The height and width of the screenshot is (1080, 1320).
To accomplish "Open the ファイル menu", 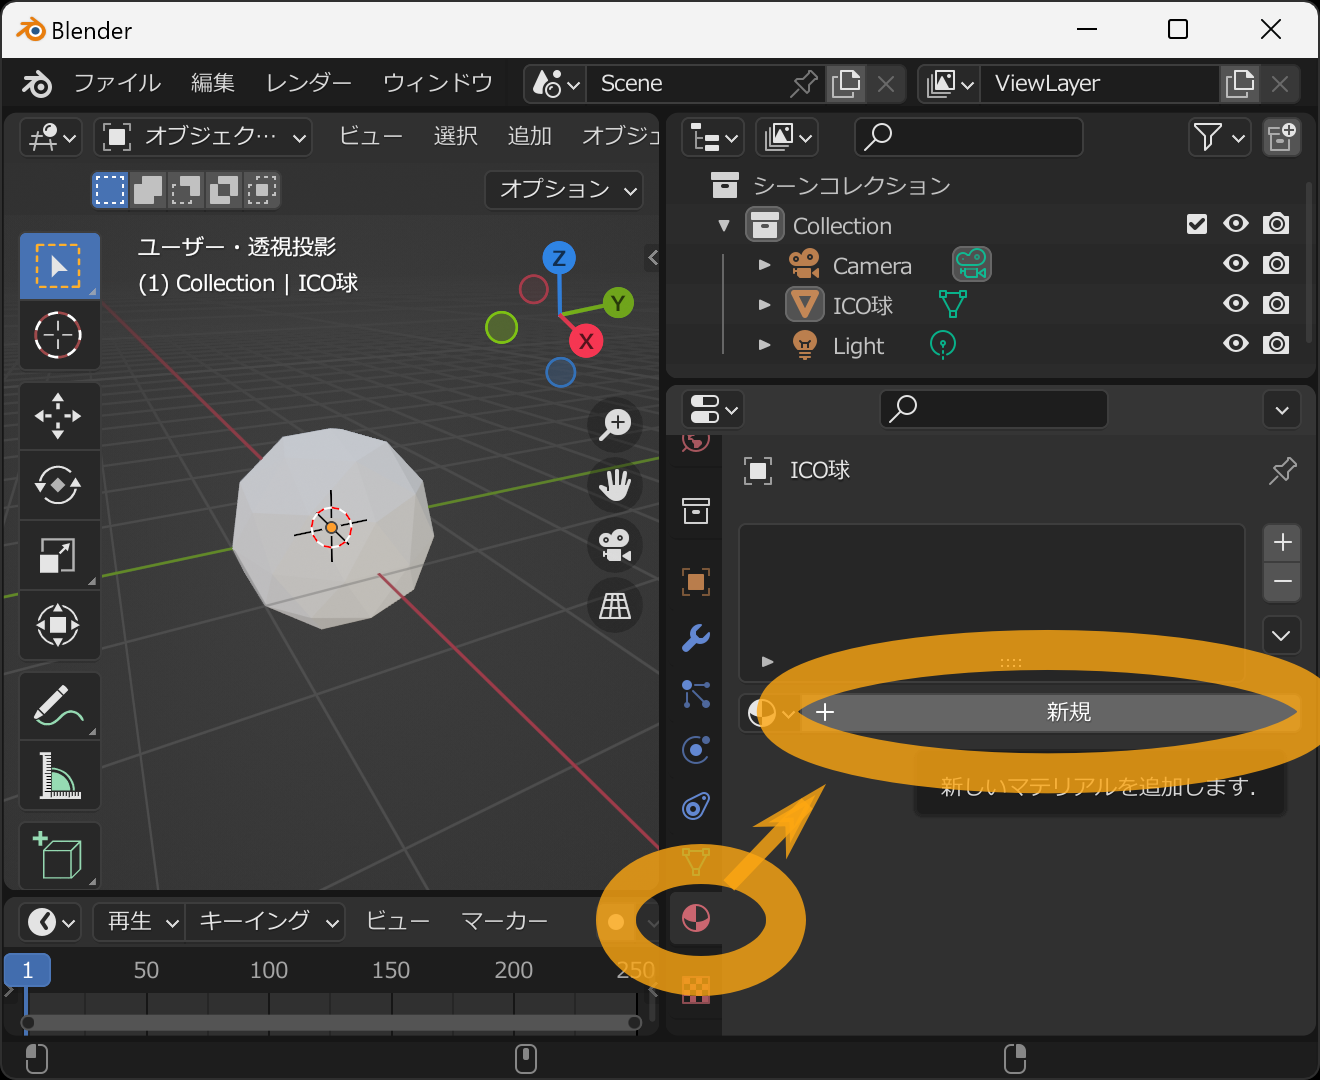I will tap(117, 83).
